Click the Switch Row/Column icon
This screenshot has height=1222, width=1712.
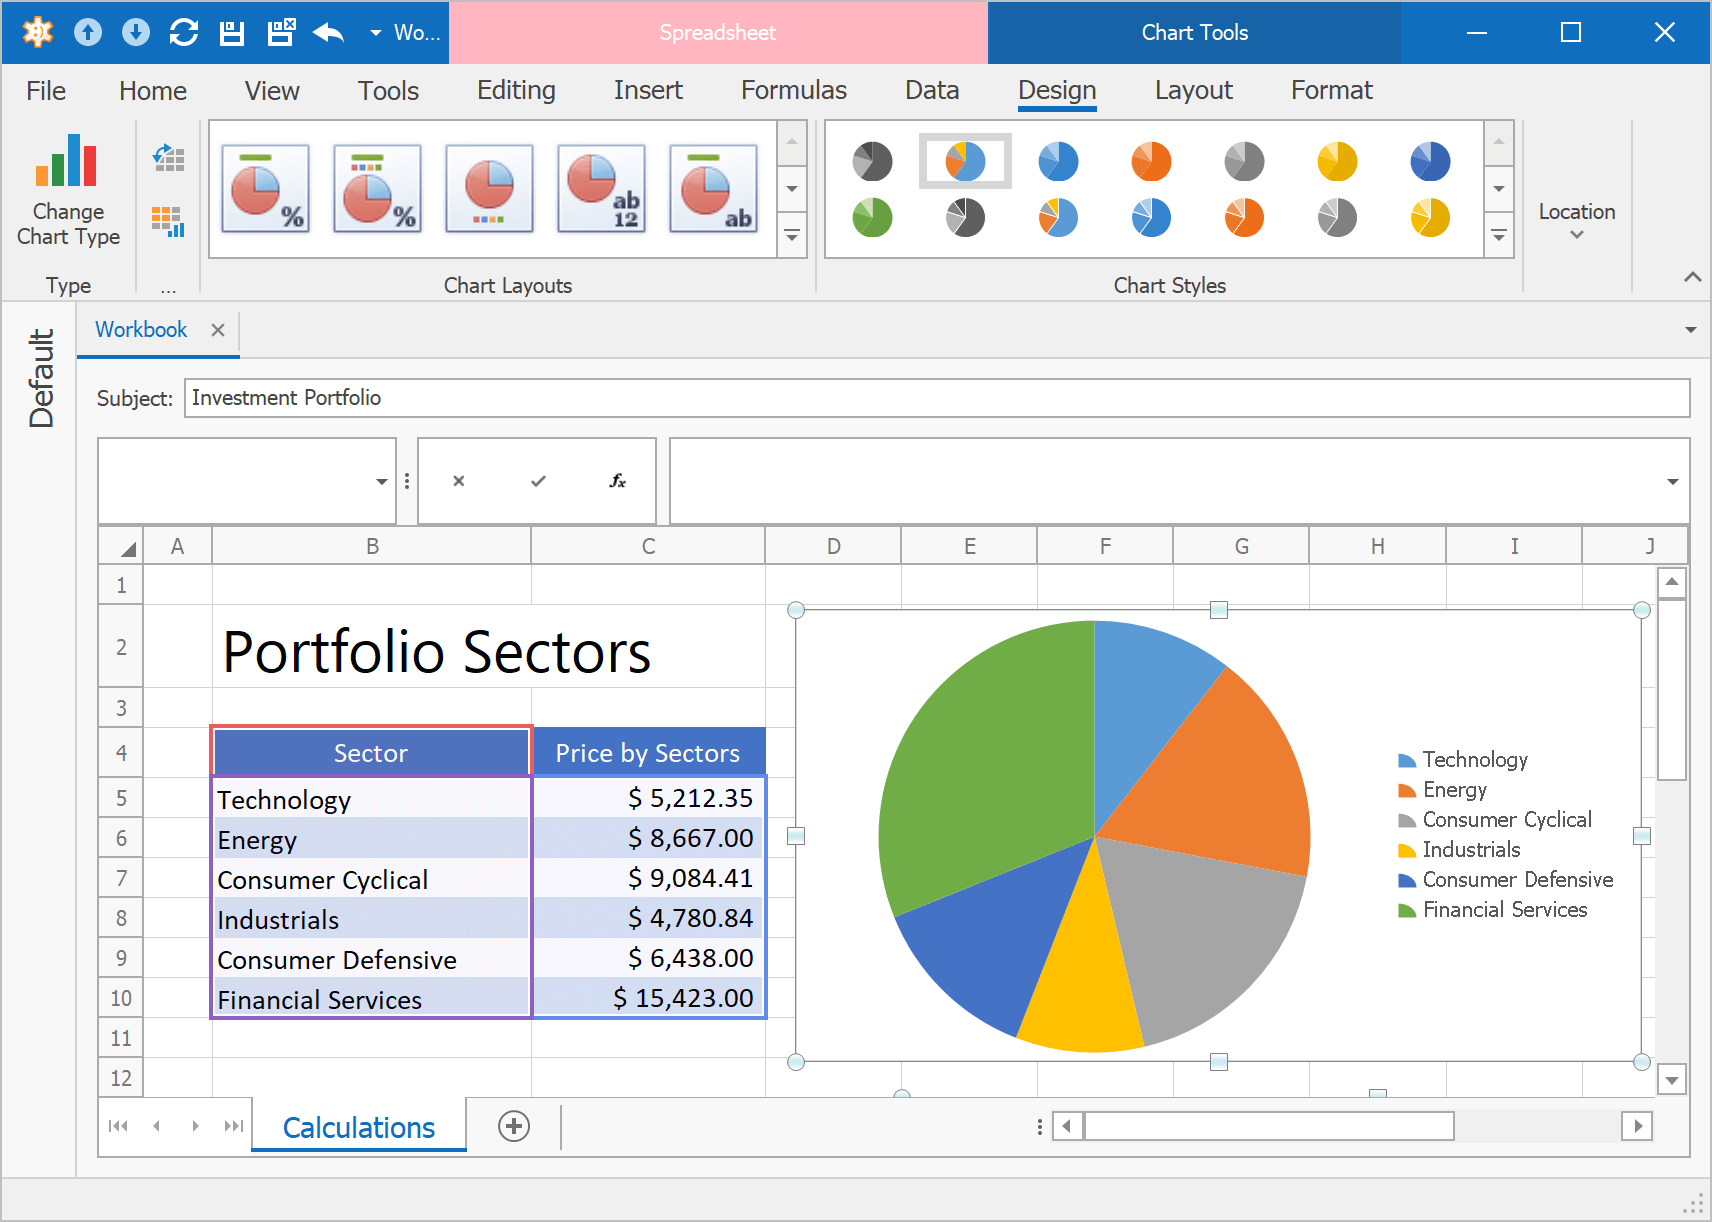click(x=168, y=158)
